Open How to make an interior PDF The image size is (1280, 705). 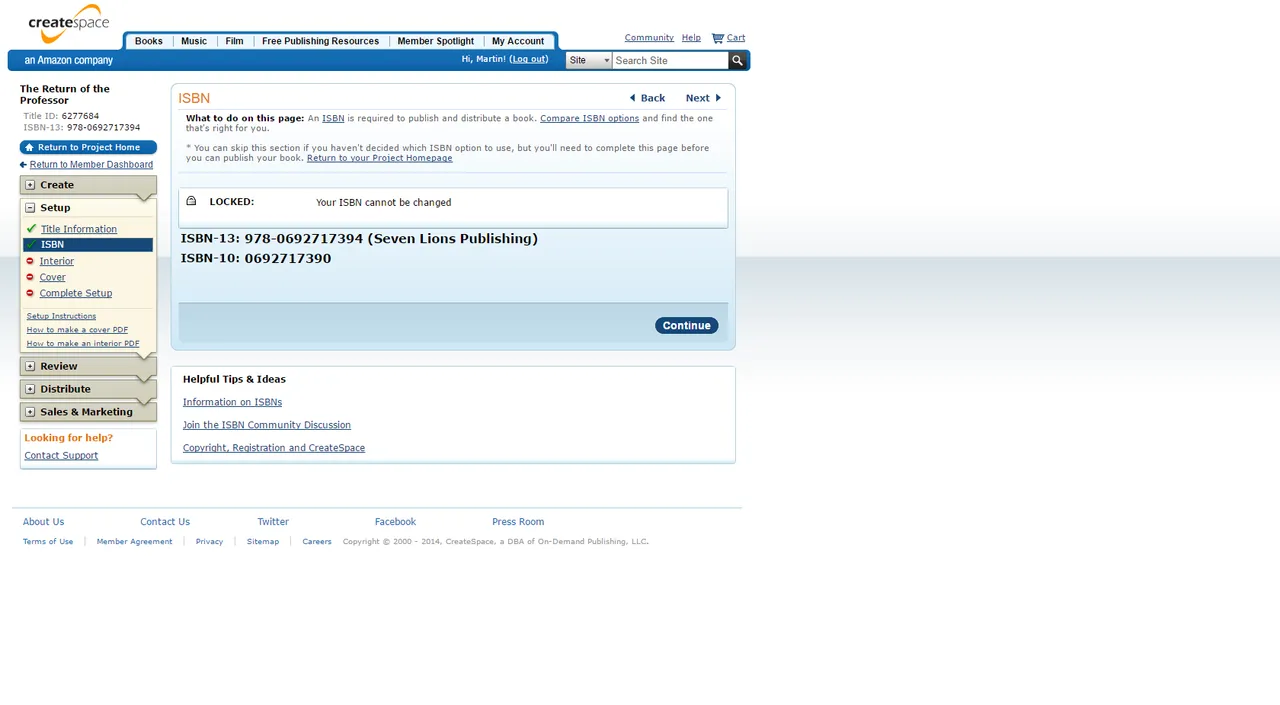point(83,344)
